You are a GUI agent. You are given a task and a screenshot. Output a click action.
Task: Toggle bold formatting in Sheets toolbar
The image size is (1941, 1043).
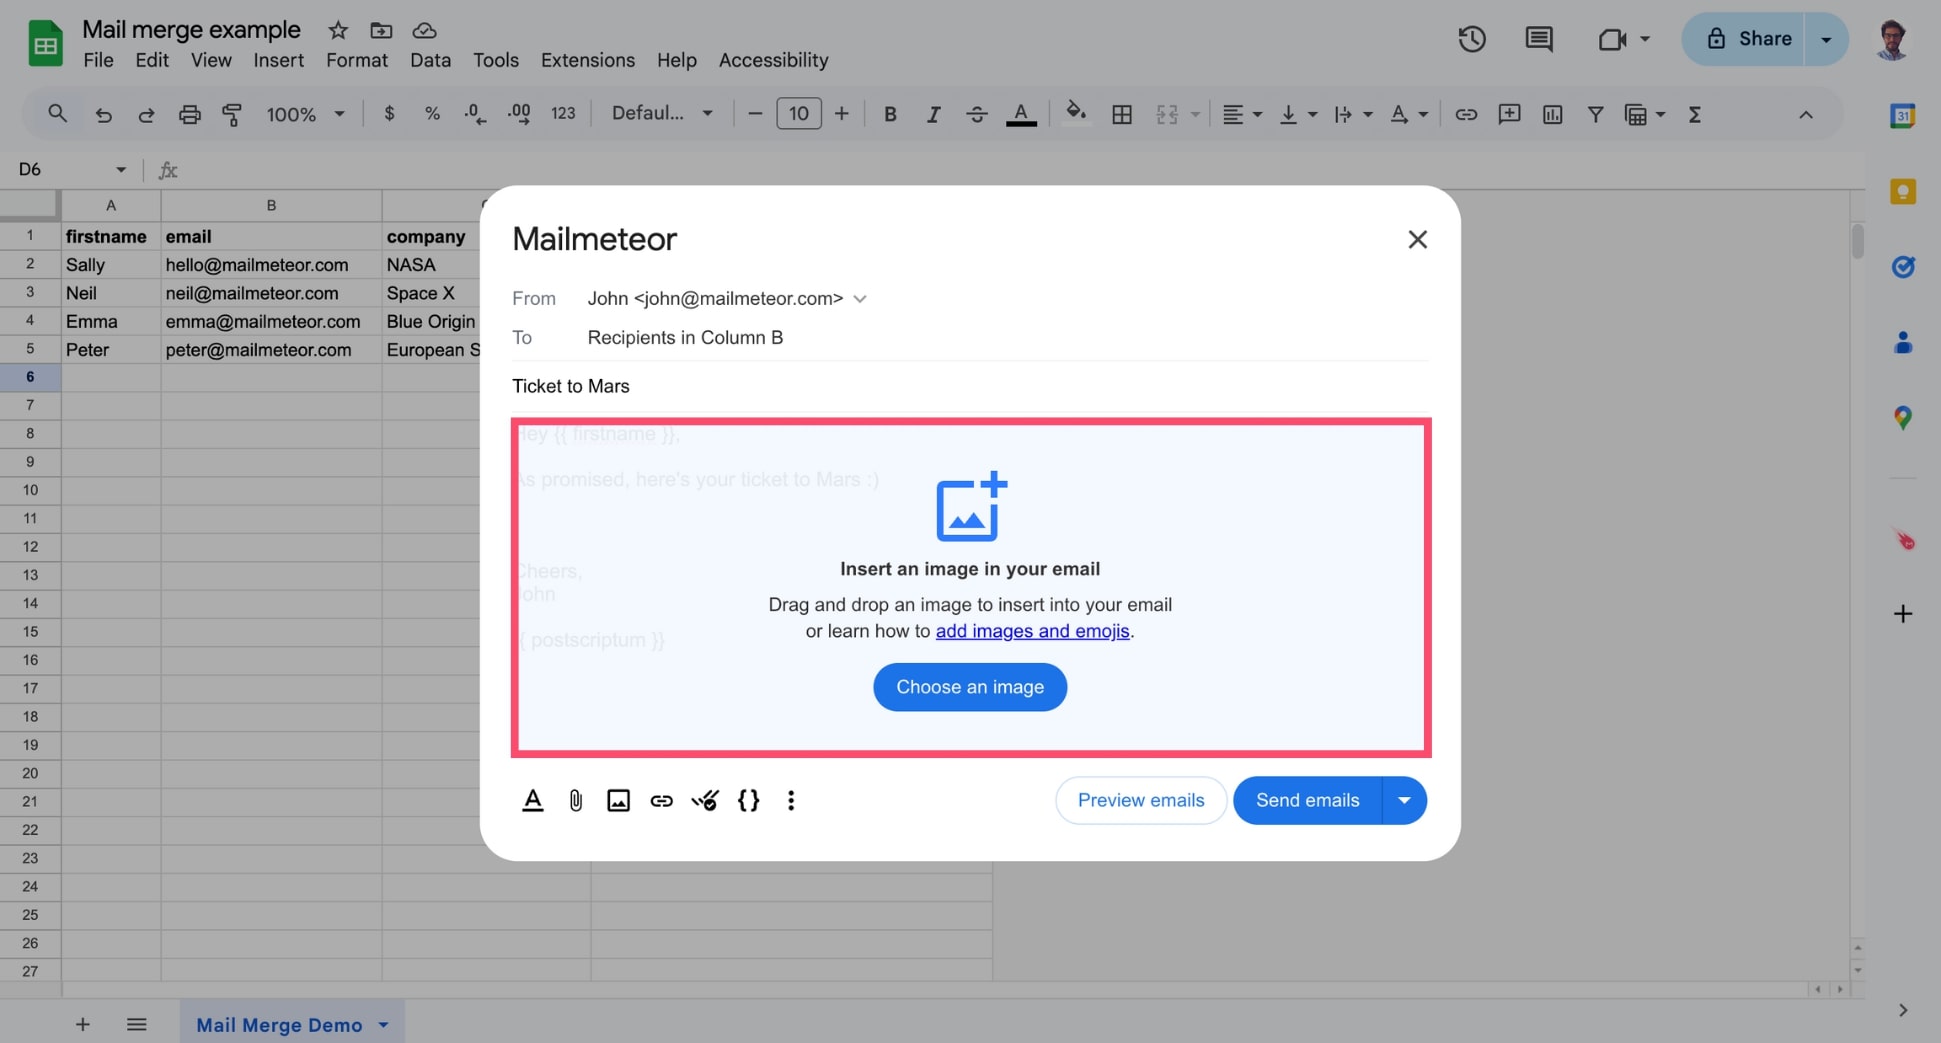(x=890, y=114)
